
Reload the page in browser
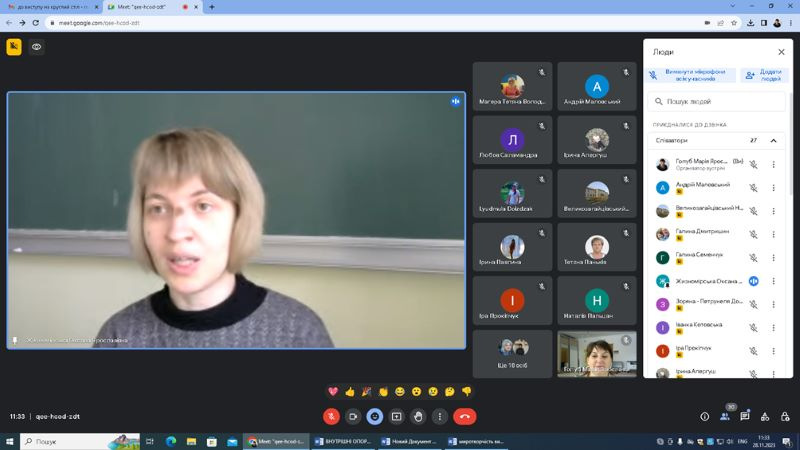click(x=36, y=23)
